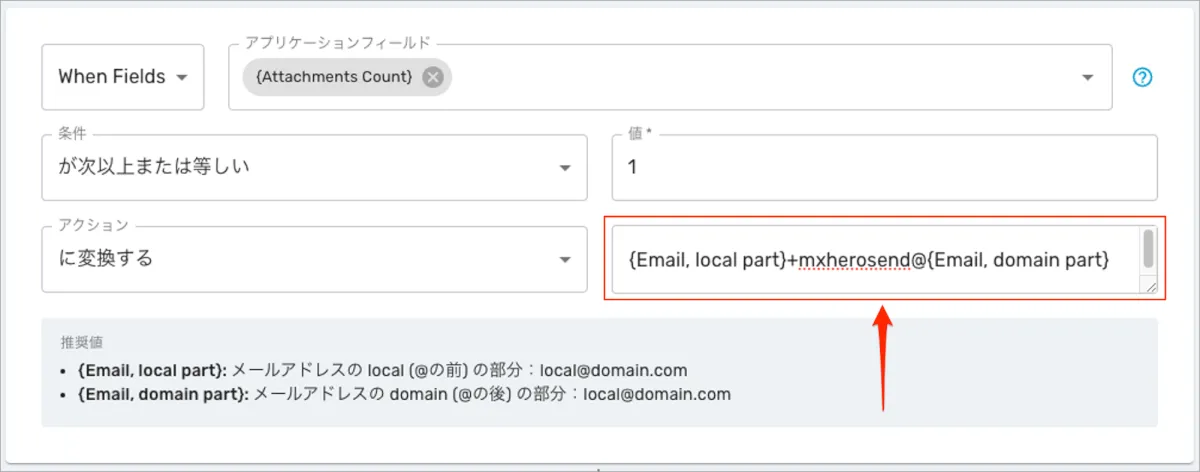Expand the When Fields dropdown arrow
Image resolution: width=1200 pixels, height=472 pixels.
click(182, 78)
